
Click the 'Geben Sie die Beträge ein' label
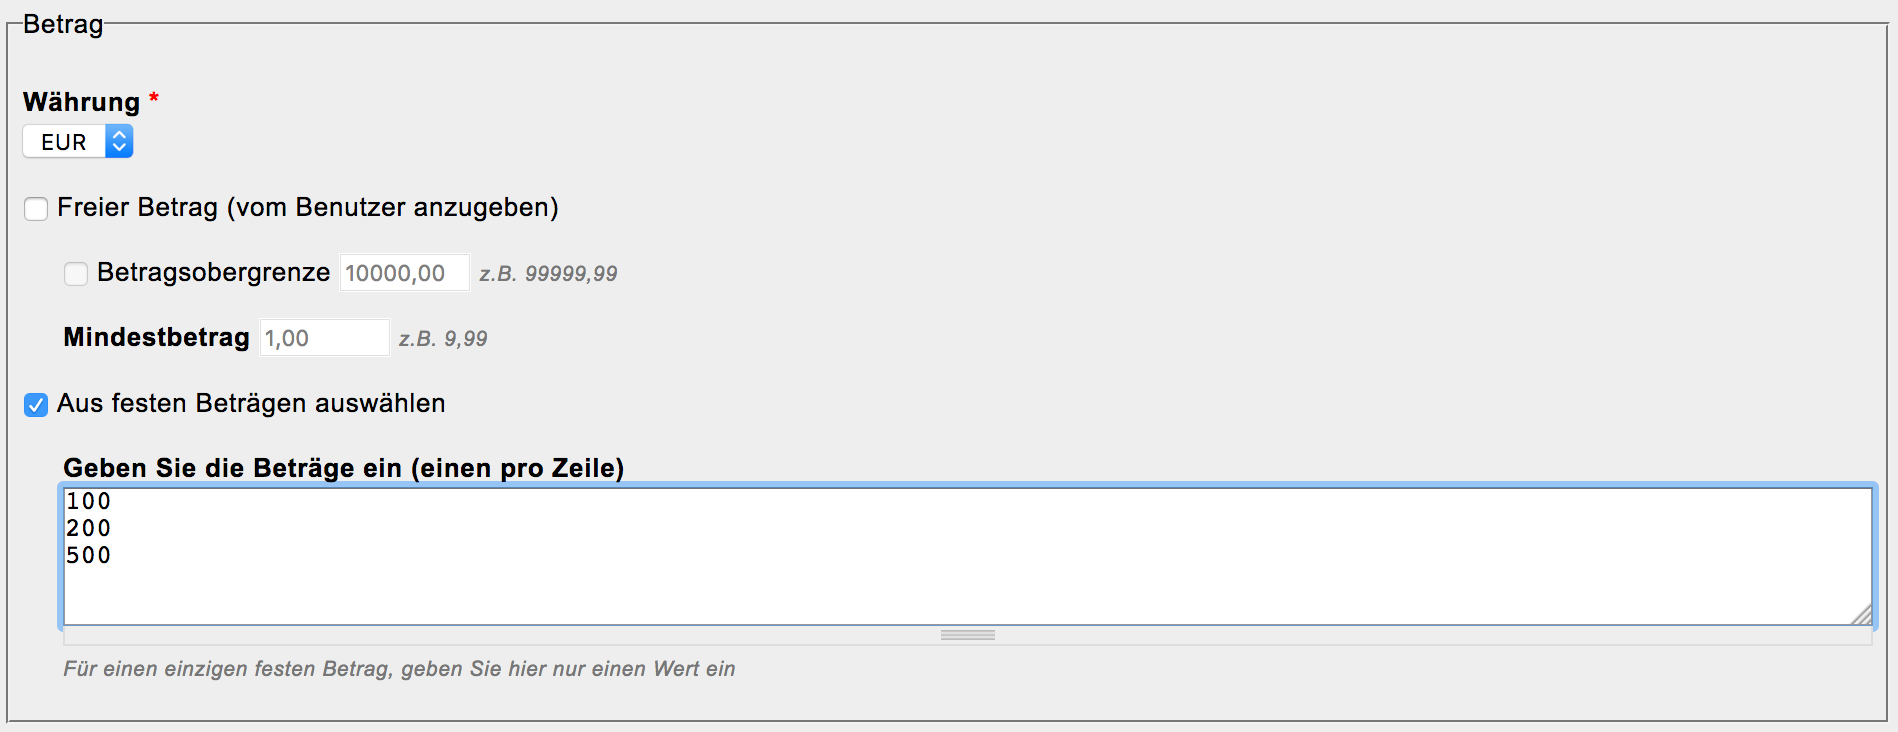click(x=343, y=468)
